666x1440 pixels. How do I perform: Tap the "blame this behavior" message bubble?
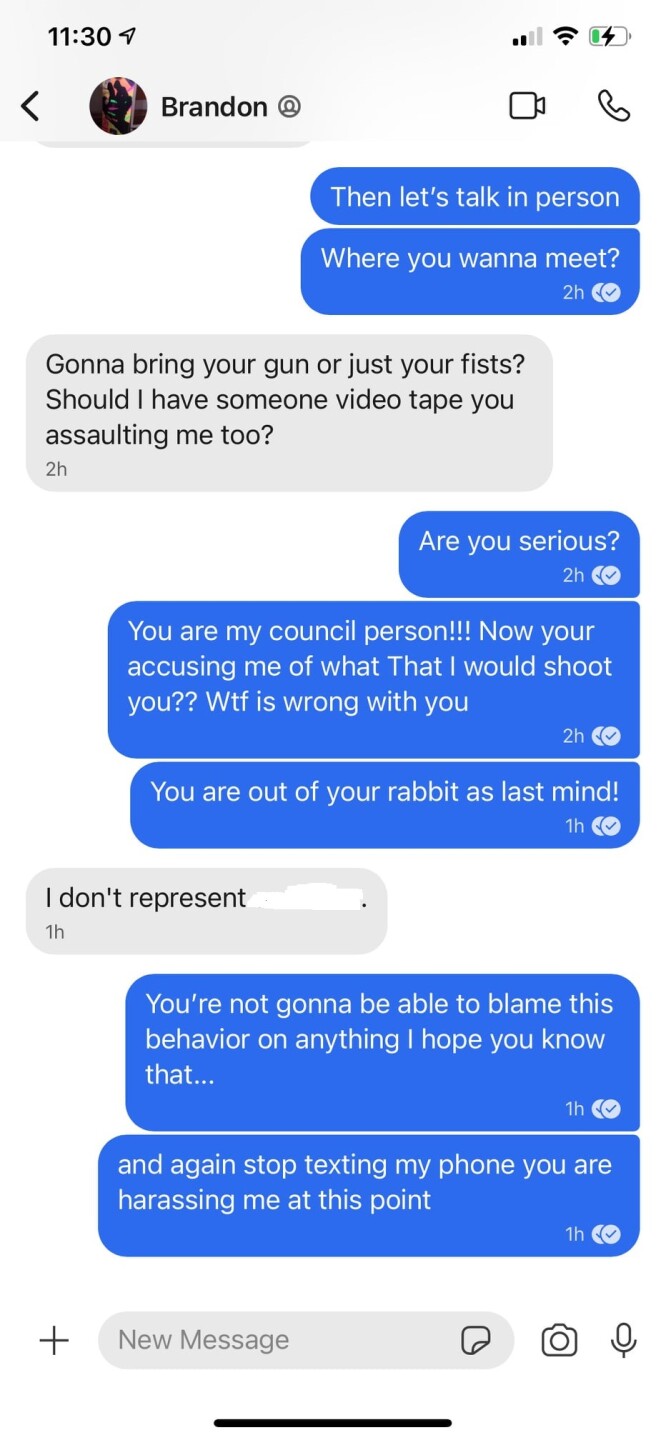(383, 1052)
